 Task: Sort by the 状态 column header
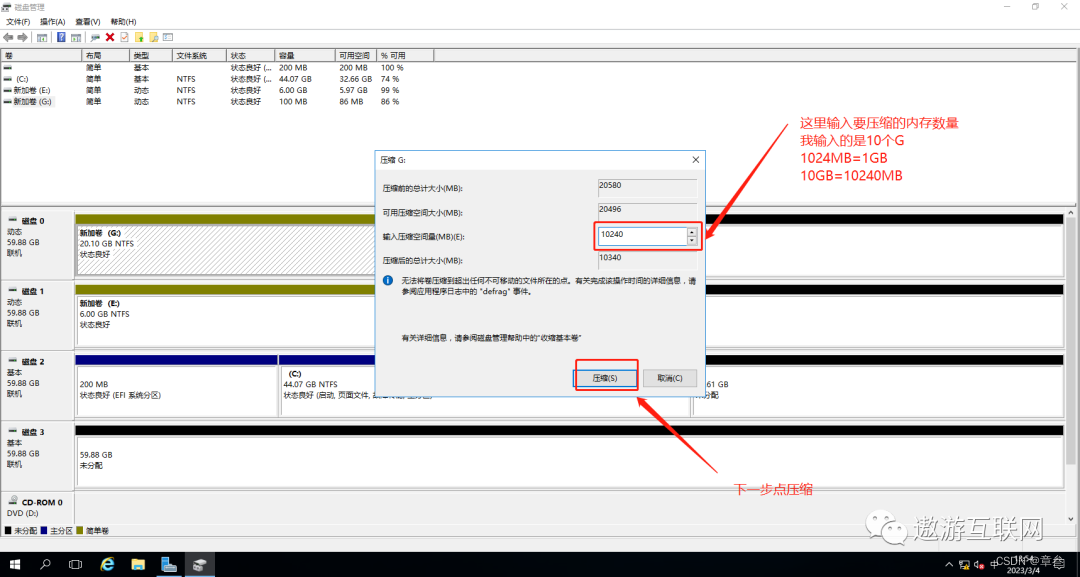point(251,55)
